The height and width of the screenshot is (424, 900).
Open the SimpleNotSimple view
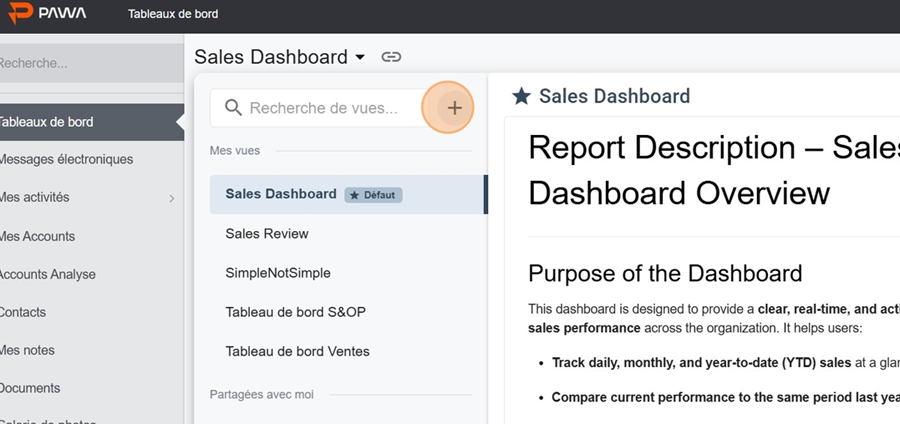(278, 272)
